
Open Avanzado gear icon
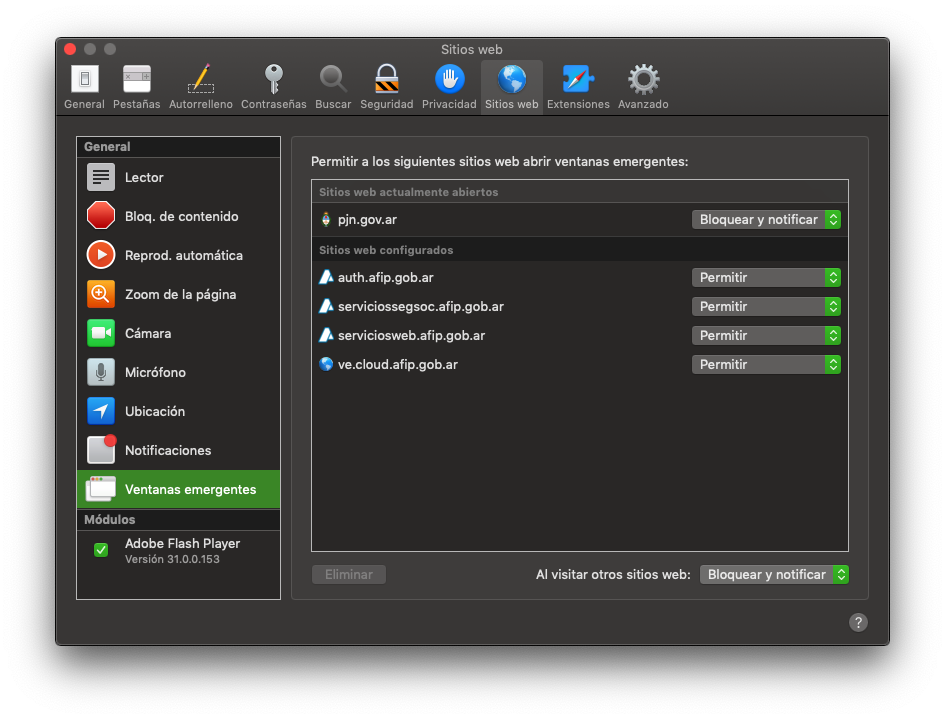[643, 80]
